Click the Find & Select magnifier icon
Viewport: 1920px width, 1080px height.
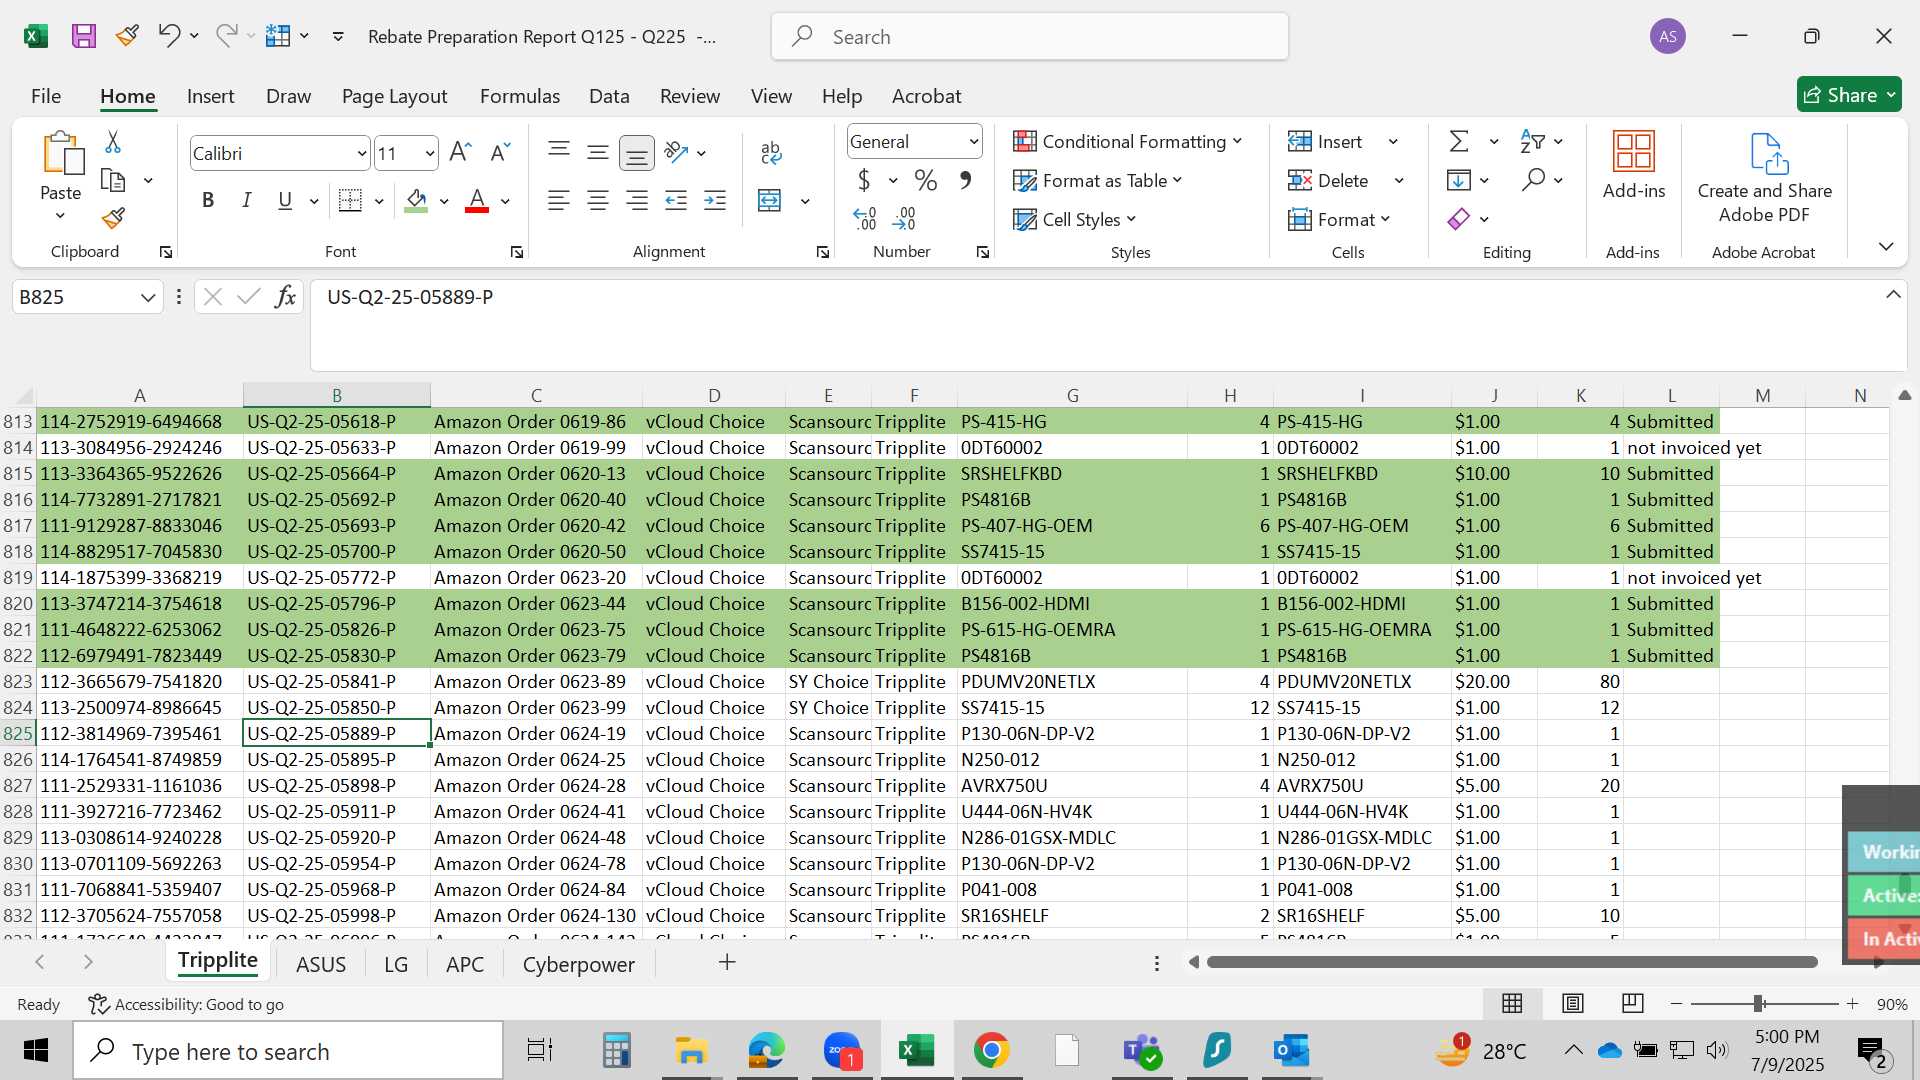coord(1533,180)
